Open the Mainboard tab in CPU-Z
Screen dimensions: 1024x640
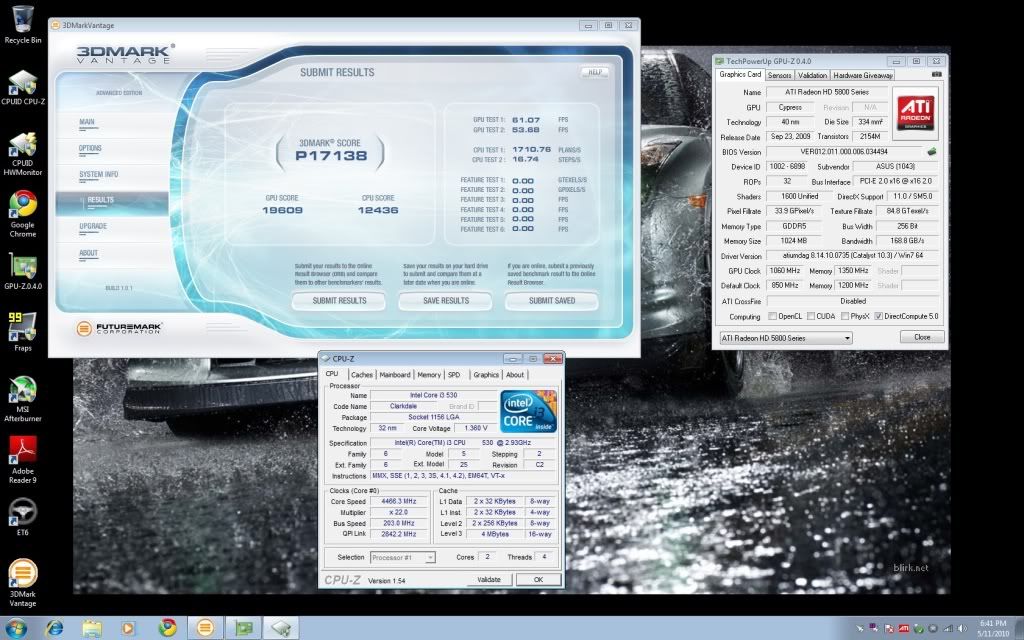point(395,375)
